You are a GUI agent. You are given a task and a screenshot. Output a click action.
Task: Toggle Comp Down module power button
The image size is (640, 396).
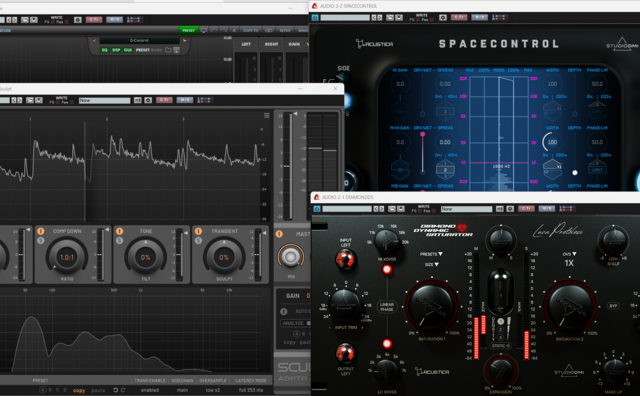click(41, 231)
